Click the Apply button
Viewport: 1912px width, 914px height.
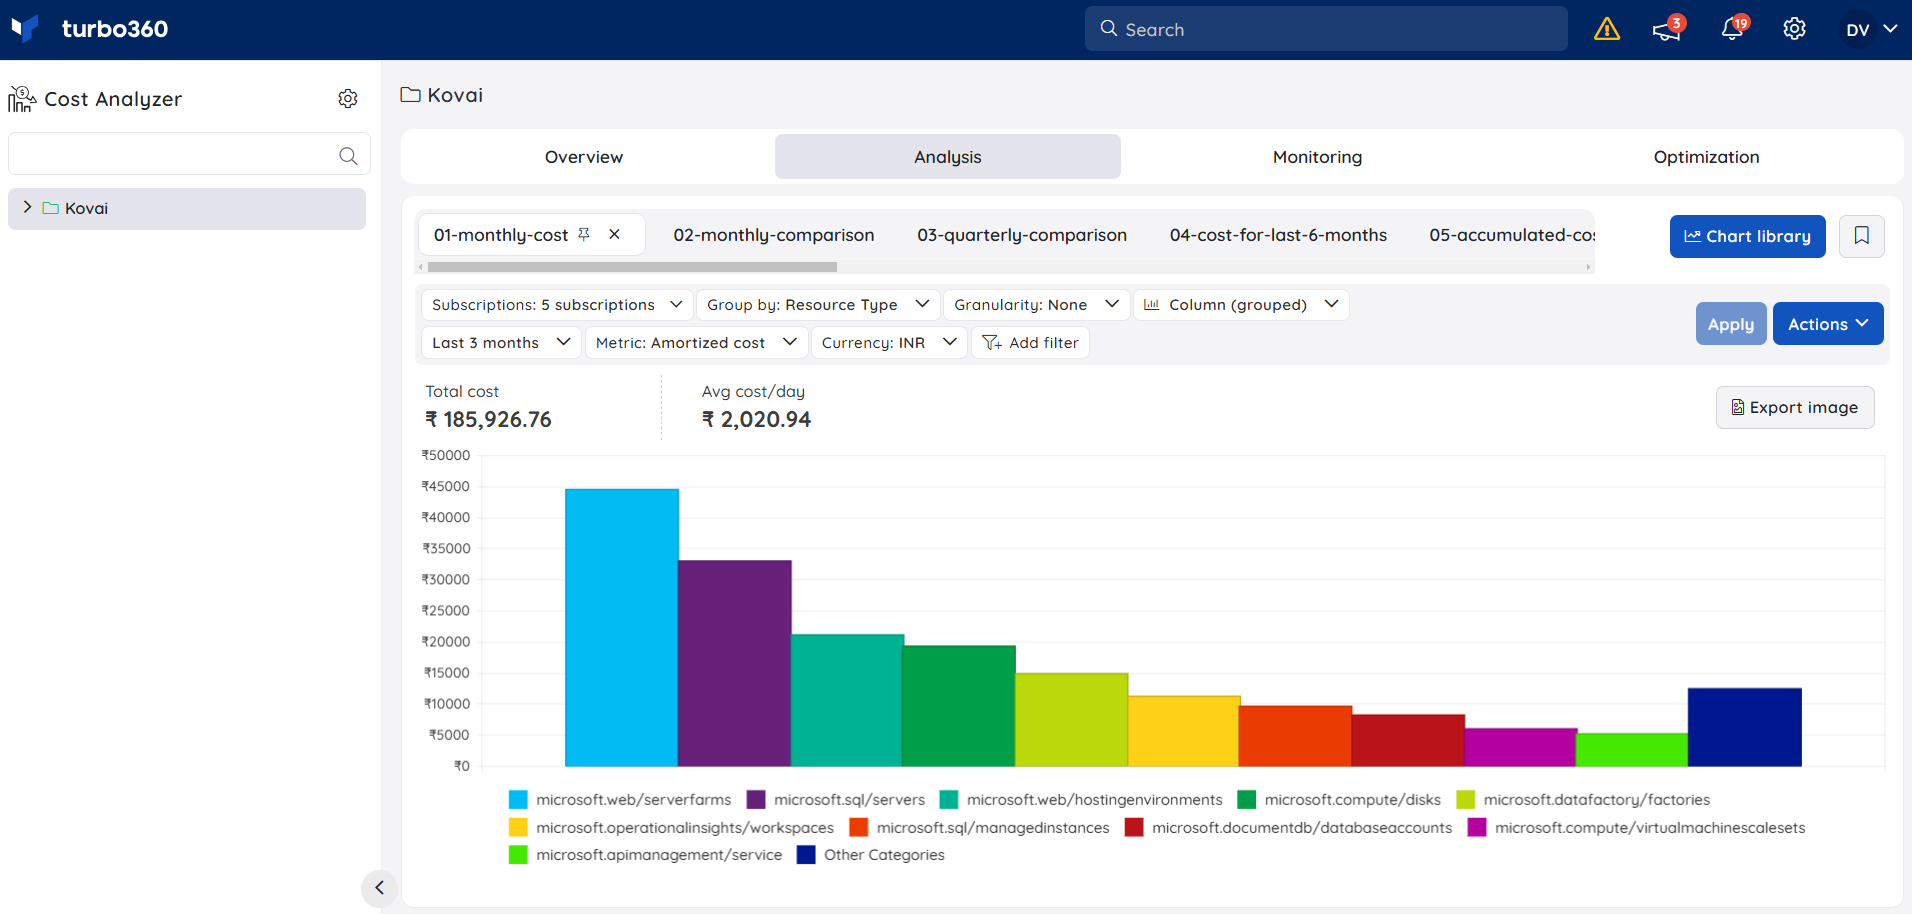[x=1731, y=324]
